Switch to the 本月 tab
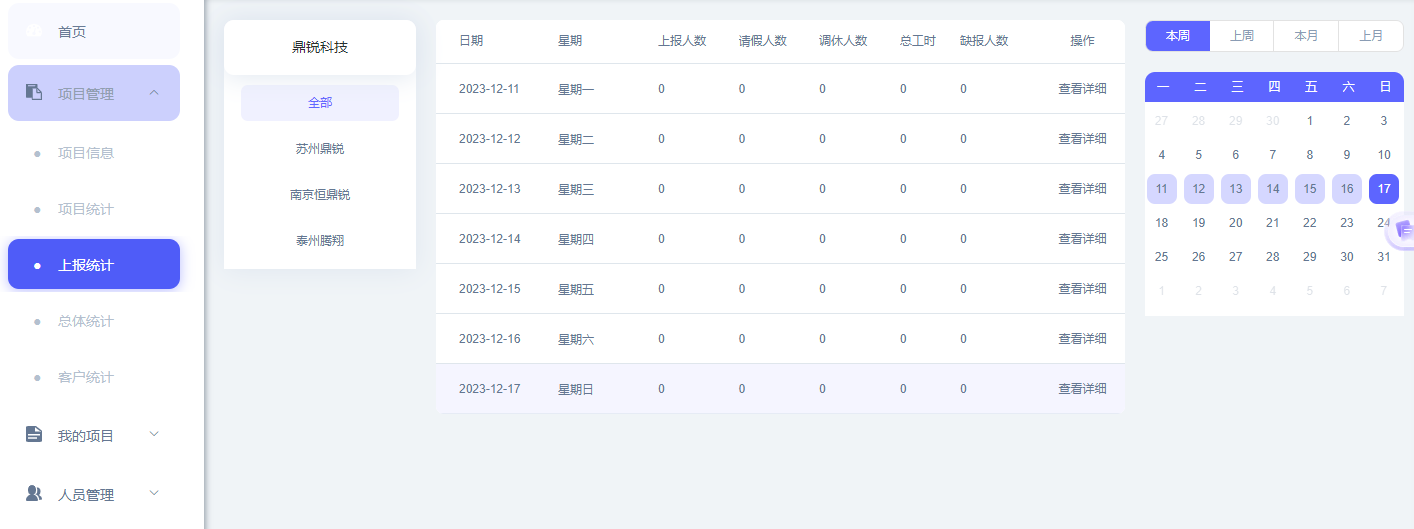The image size is (1414, 529). pos(1305,36)
